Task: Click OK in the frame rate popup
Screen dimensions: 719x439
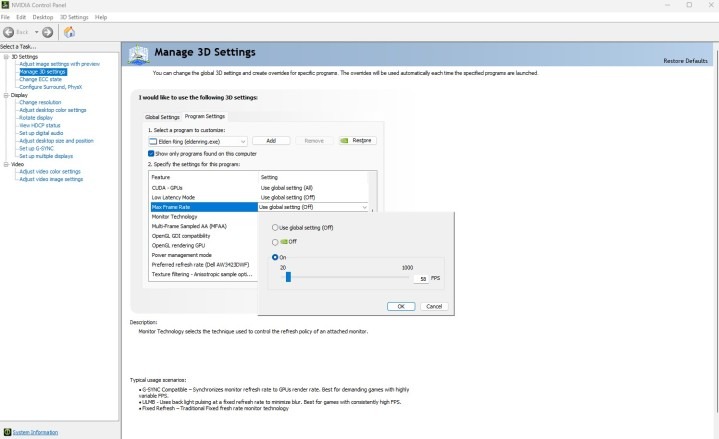Action: pos(401,306)
